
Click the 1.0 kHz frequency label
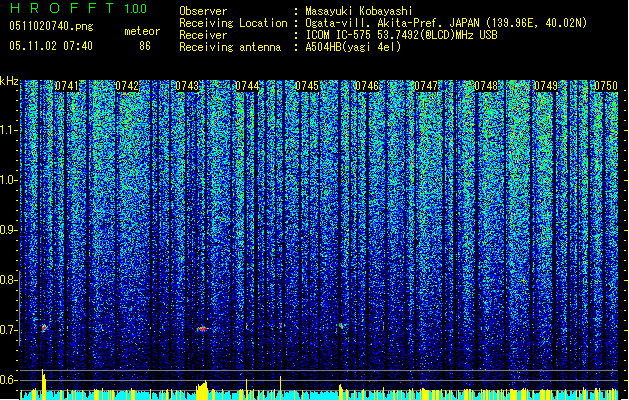point(9,180)
